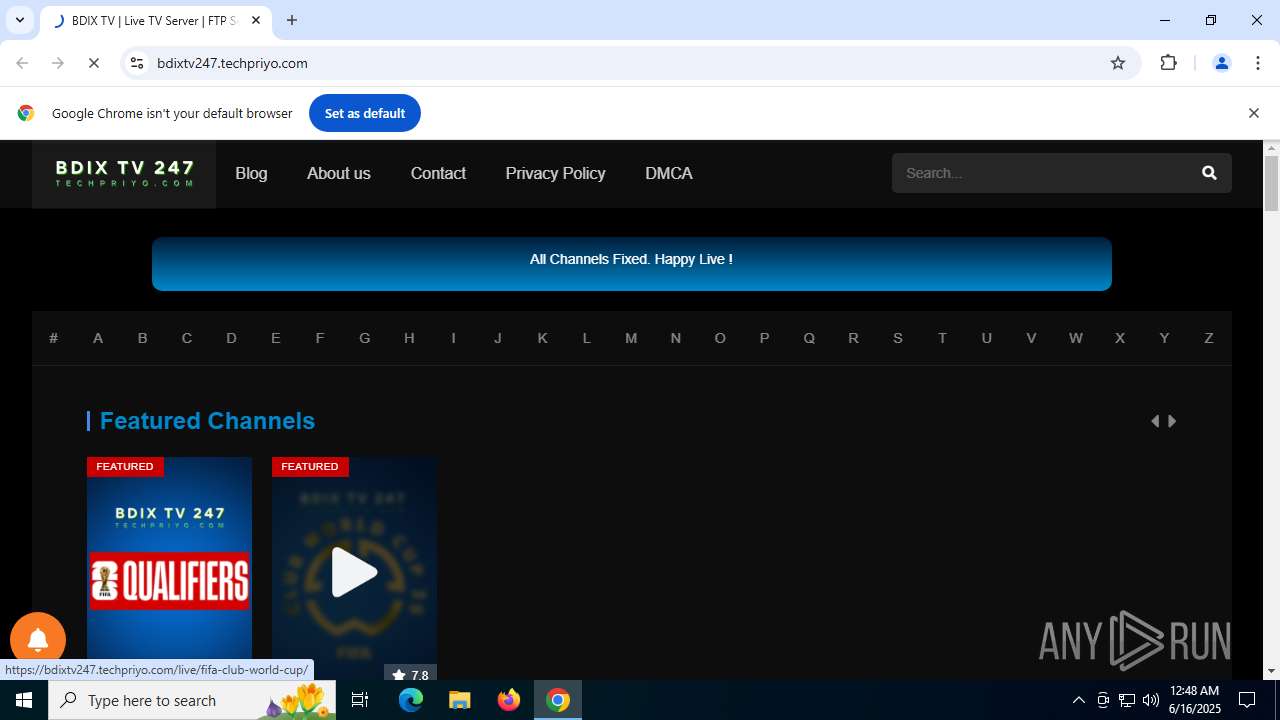The height and width of the screenshot is (720, 1280).
Task: Show previous featured channels with left arrow
Action: click(1155, 421)
